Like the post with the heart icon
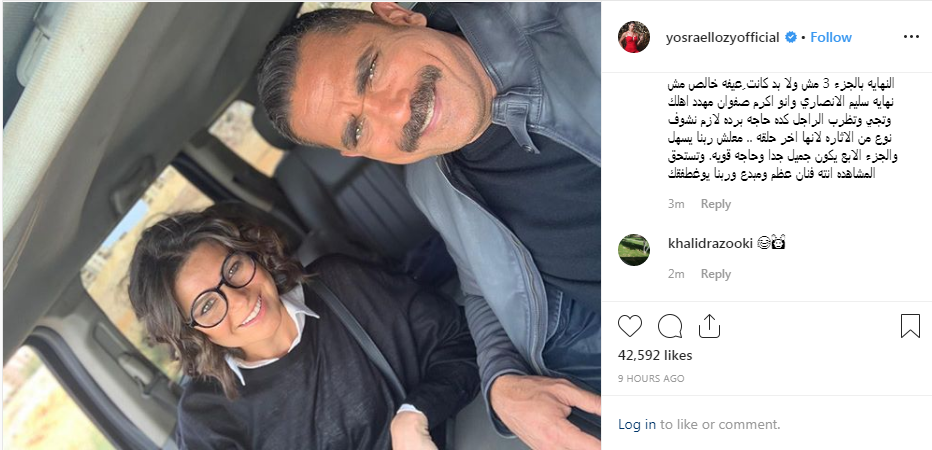Image resolution: width=932 pixels, height=450 pixels. [x=630, y=326]
